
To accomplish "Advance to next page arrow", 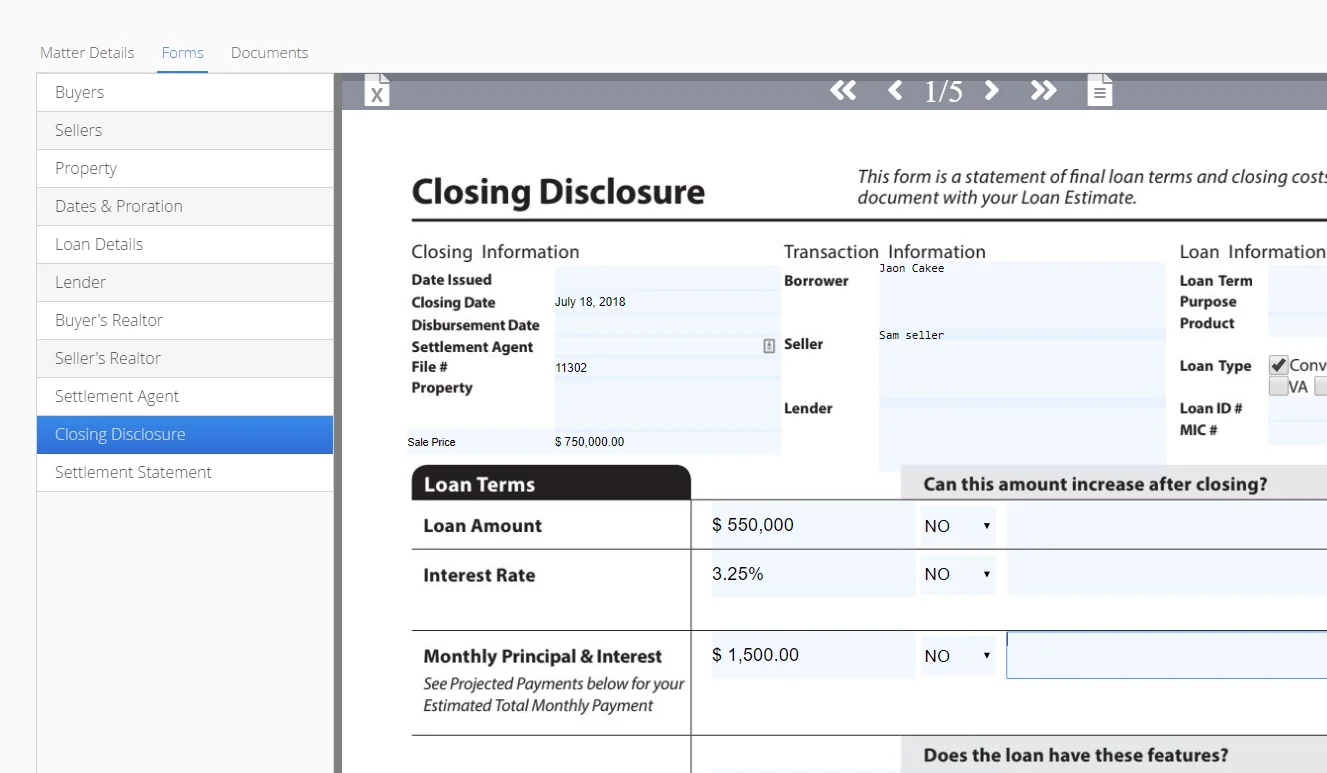I will tap(991, 91).
